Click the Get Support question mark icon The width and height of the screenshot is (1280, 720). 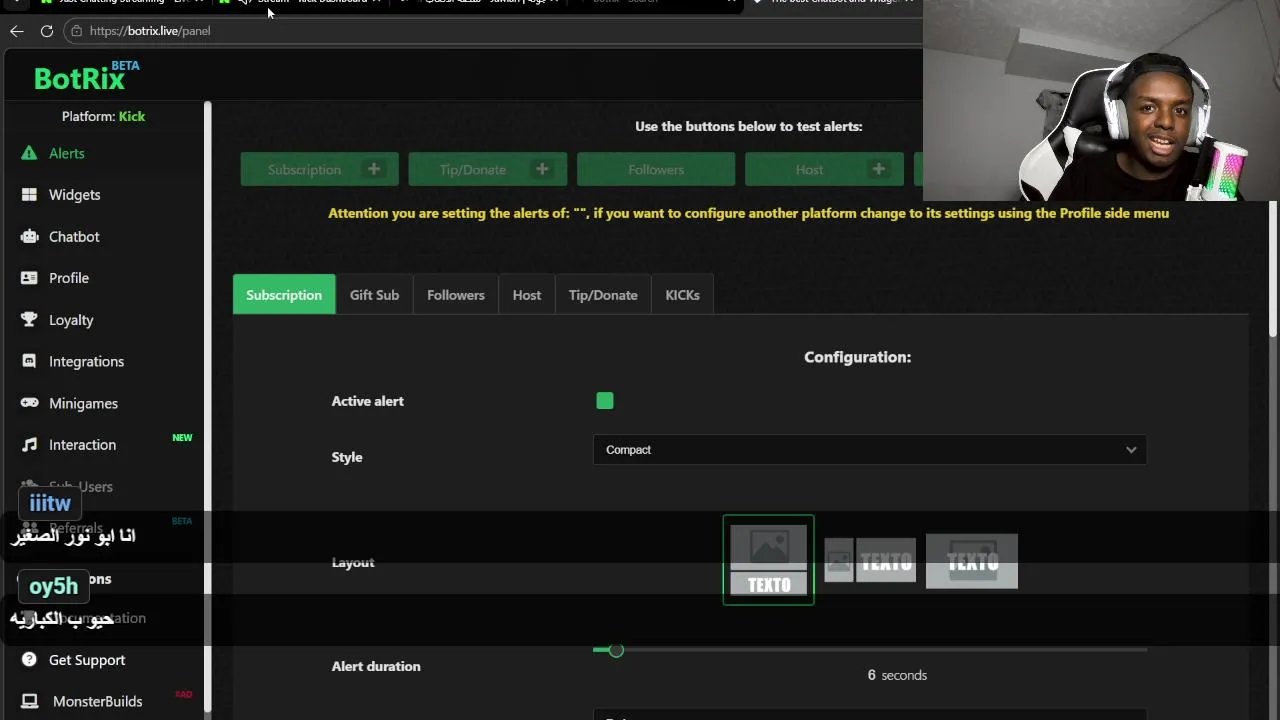click(x=29, y=660)
